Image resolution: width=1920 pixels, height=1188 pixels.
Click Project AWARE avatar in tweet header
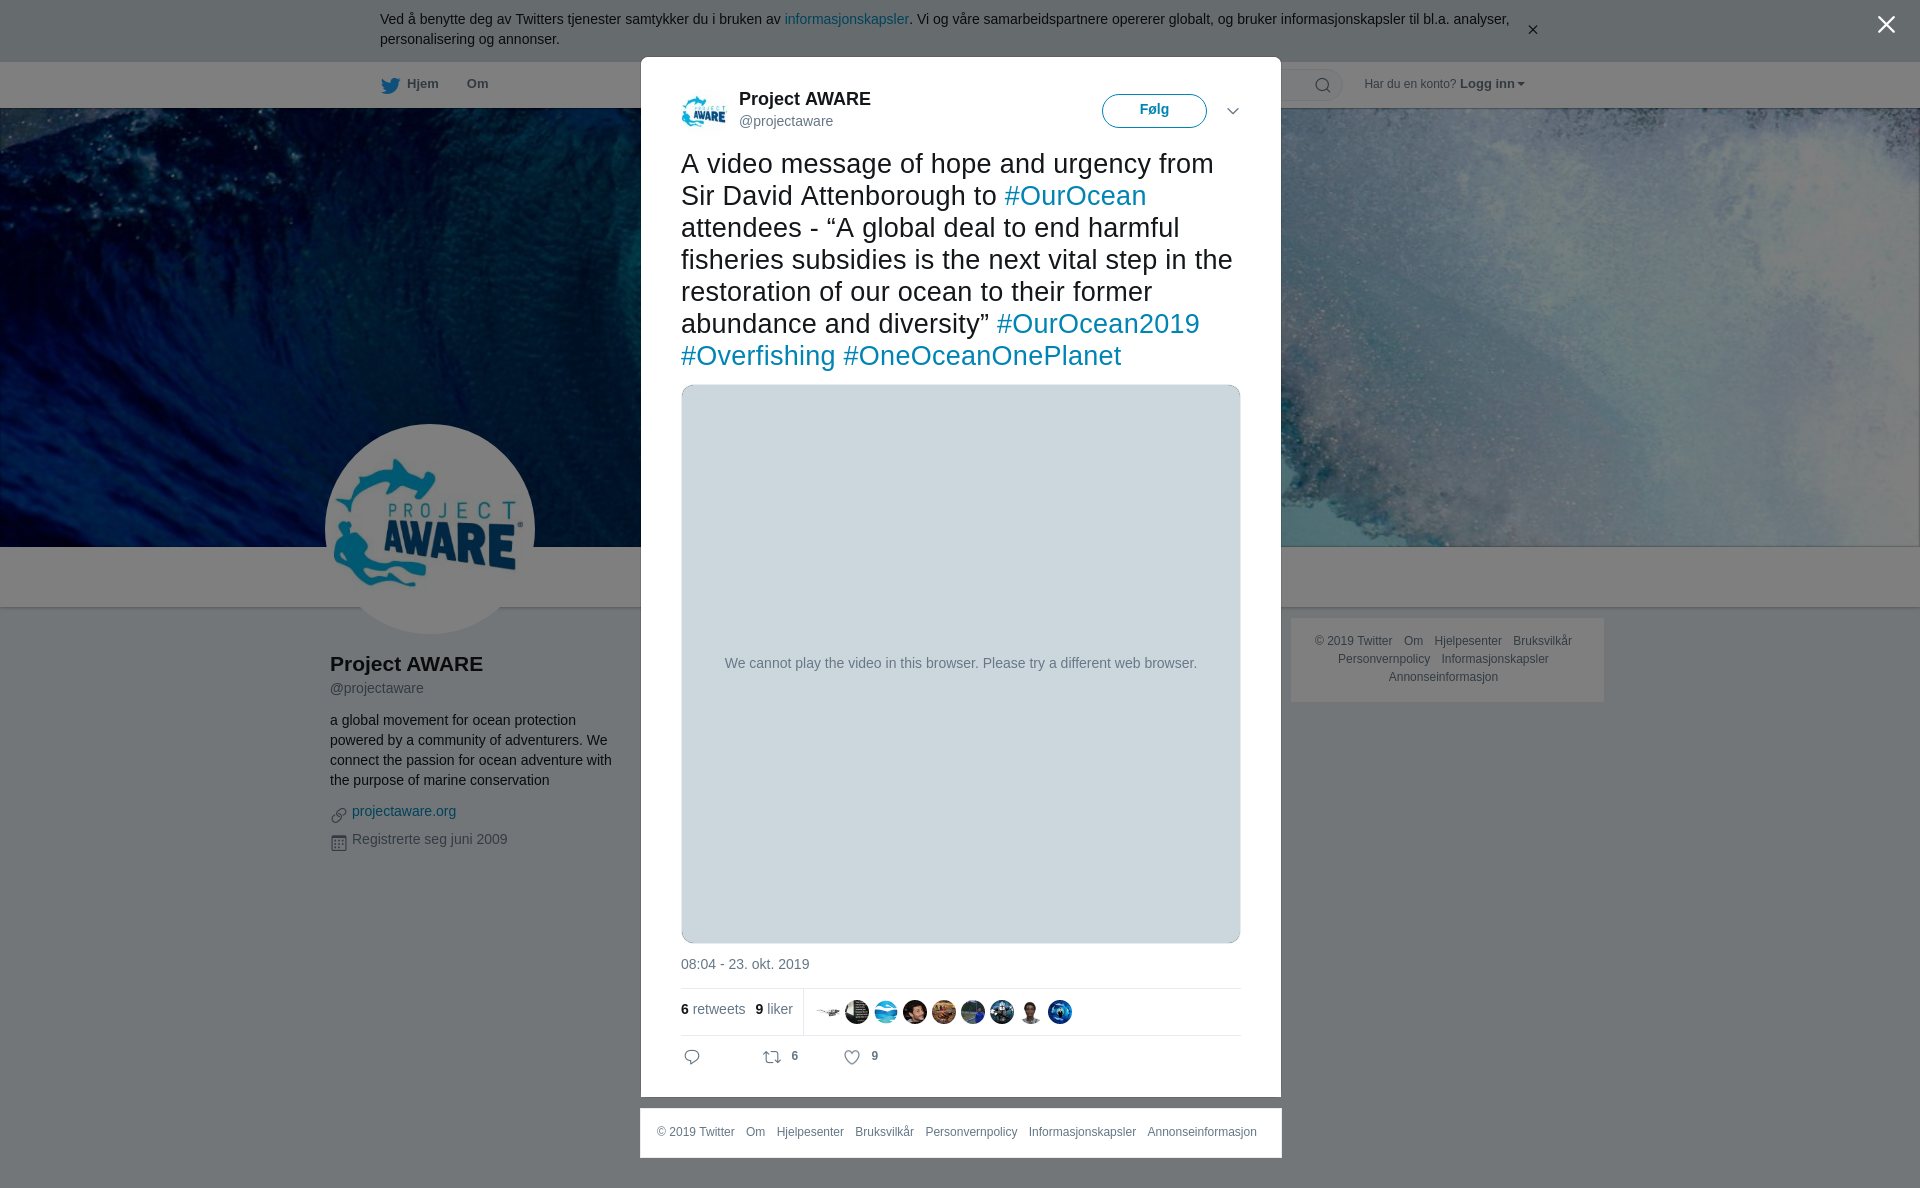[704, 111]
